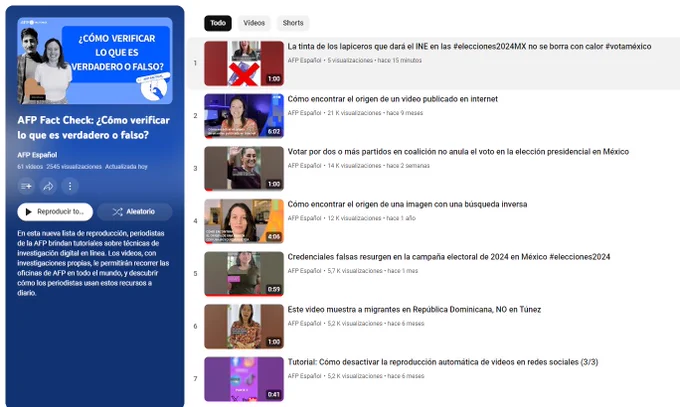Open thumbnail of 'Votar por dos o más partidos' video
This screenshot has height=407, width=680.
(244, 168)
